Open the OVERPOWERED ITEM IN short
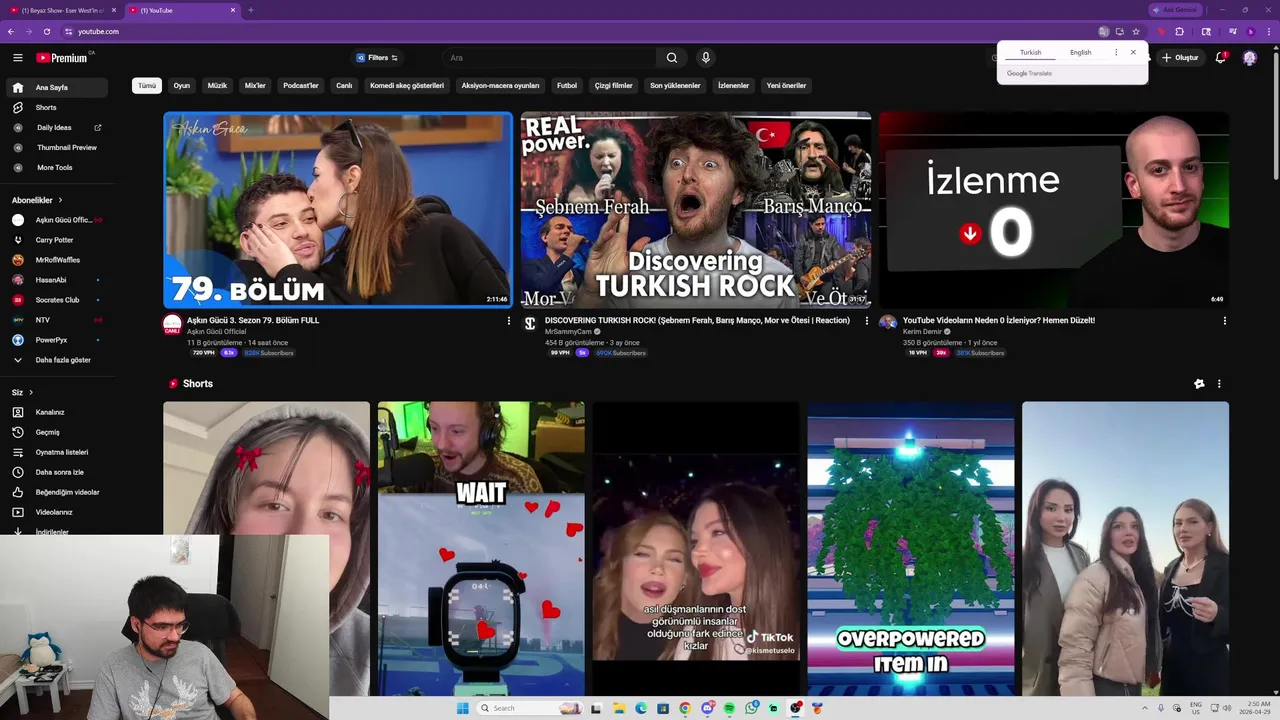The image size is (1280, 720). tap(911, 548)
